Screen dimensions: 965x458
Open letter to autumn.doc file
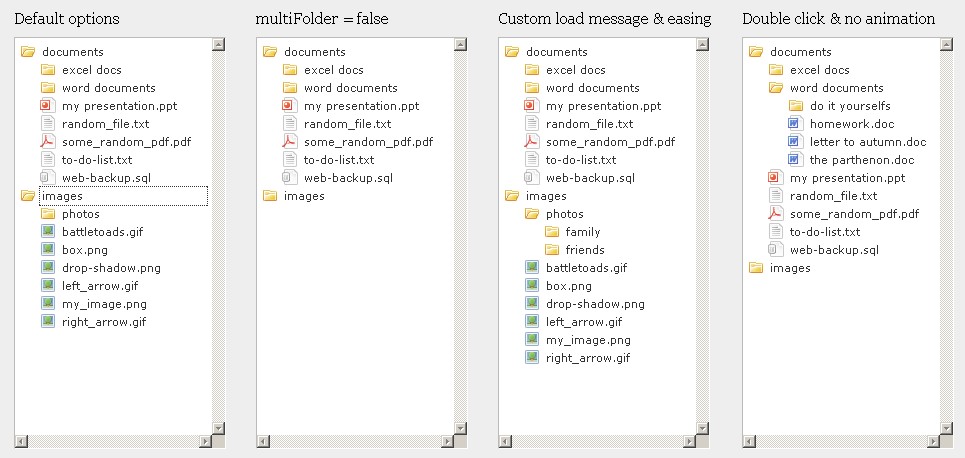tap(868, 142)
